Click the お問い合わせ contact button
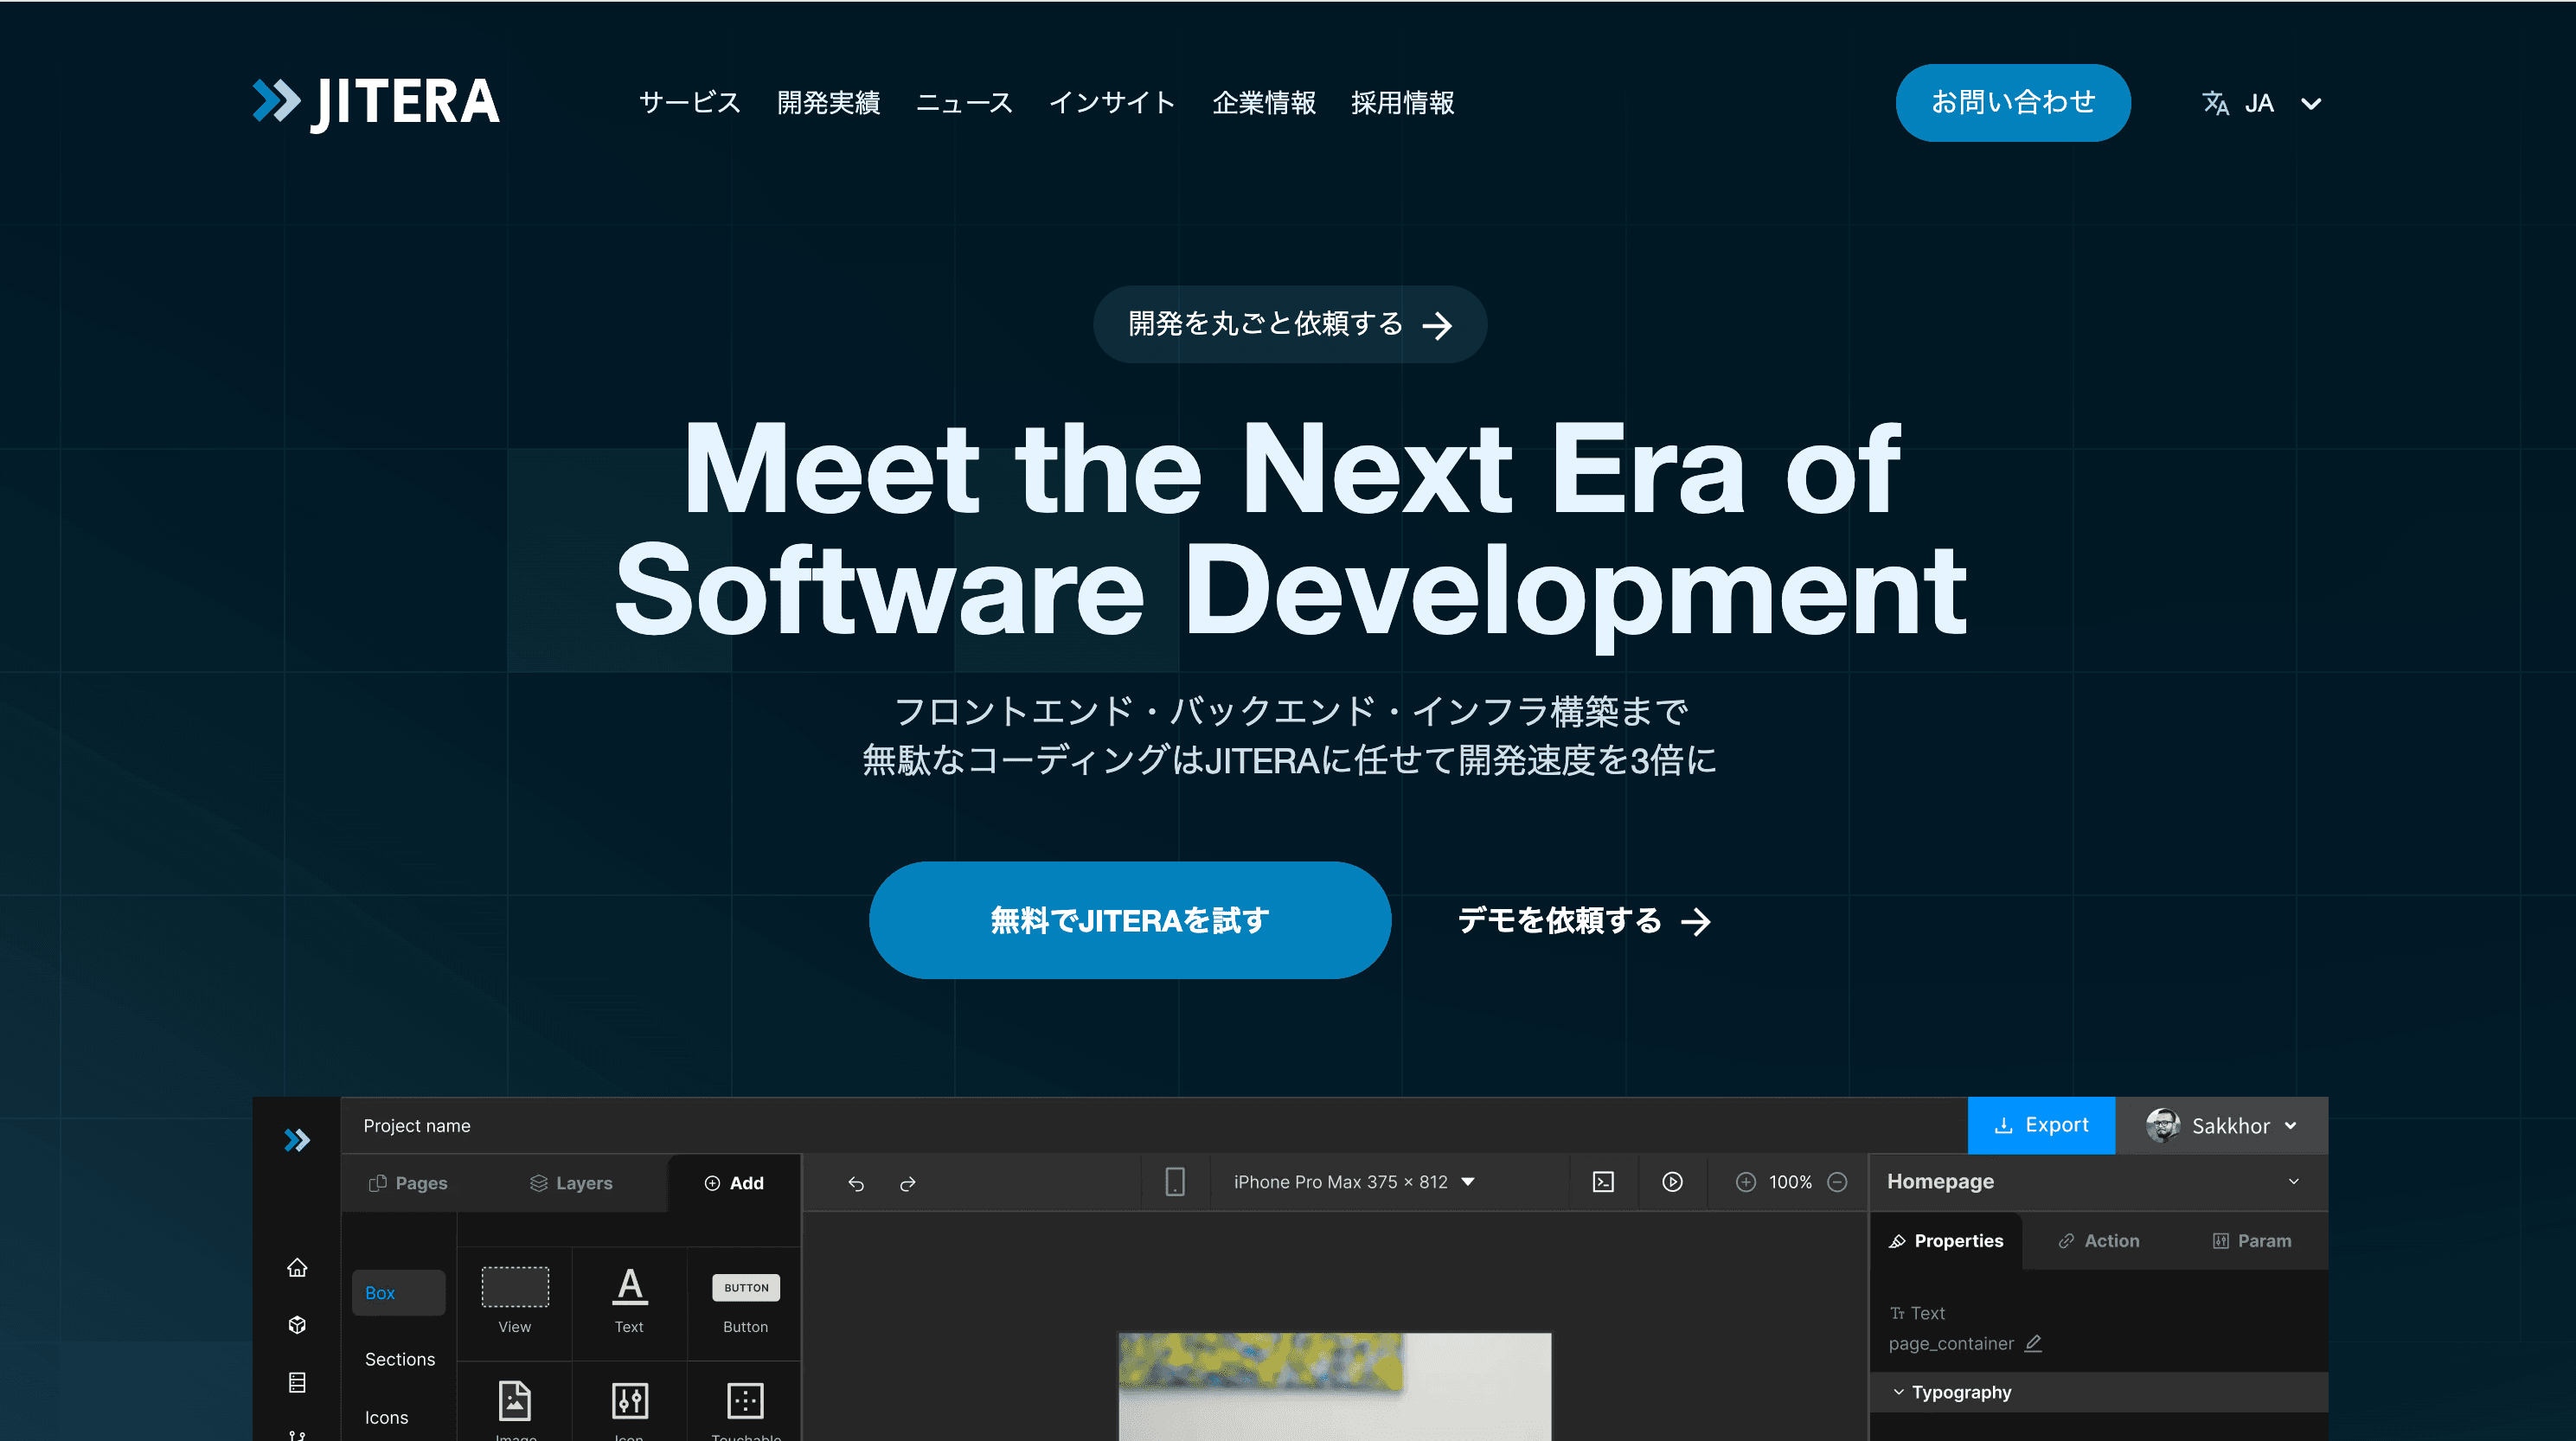Image resolution: width=2576 pixels, height=1441 pixels. click(x=2012, y=102)
